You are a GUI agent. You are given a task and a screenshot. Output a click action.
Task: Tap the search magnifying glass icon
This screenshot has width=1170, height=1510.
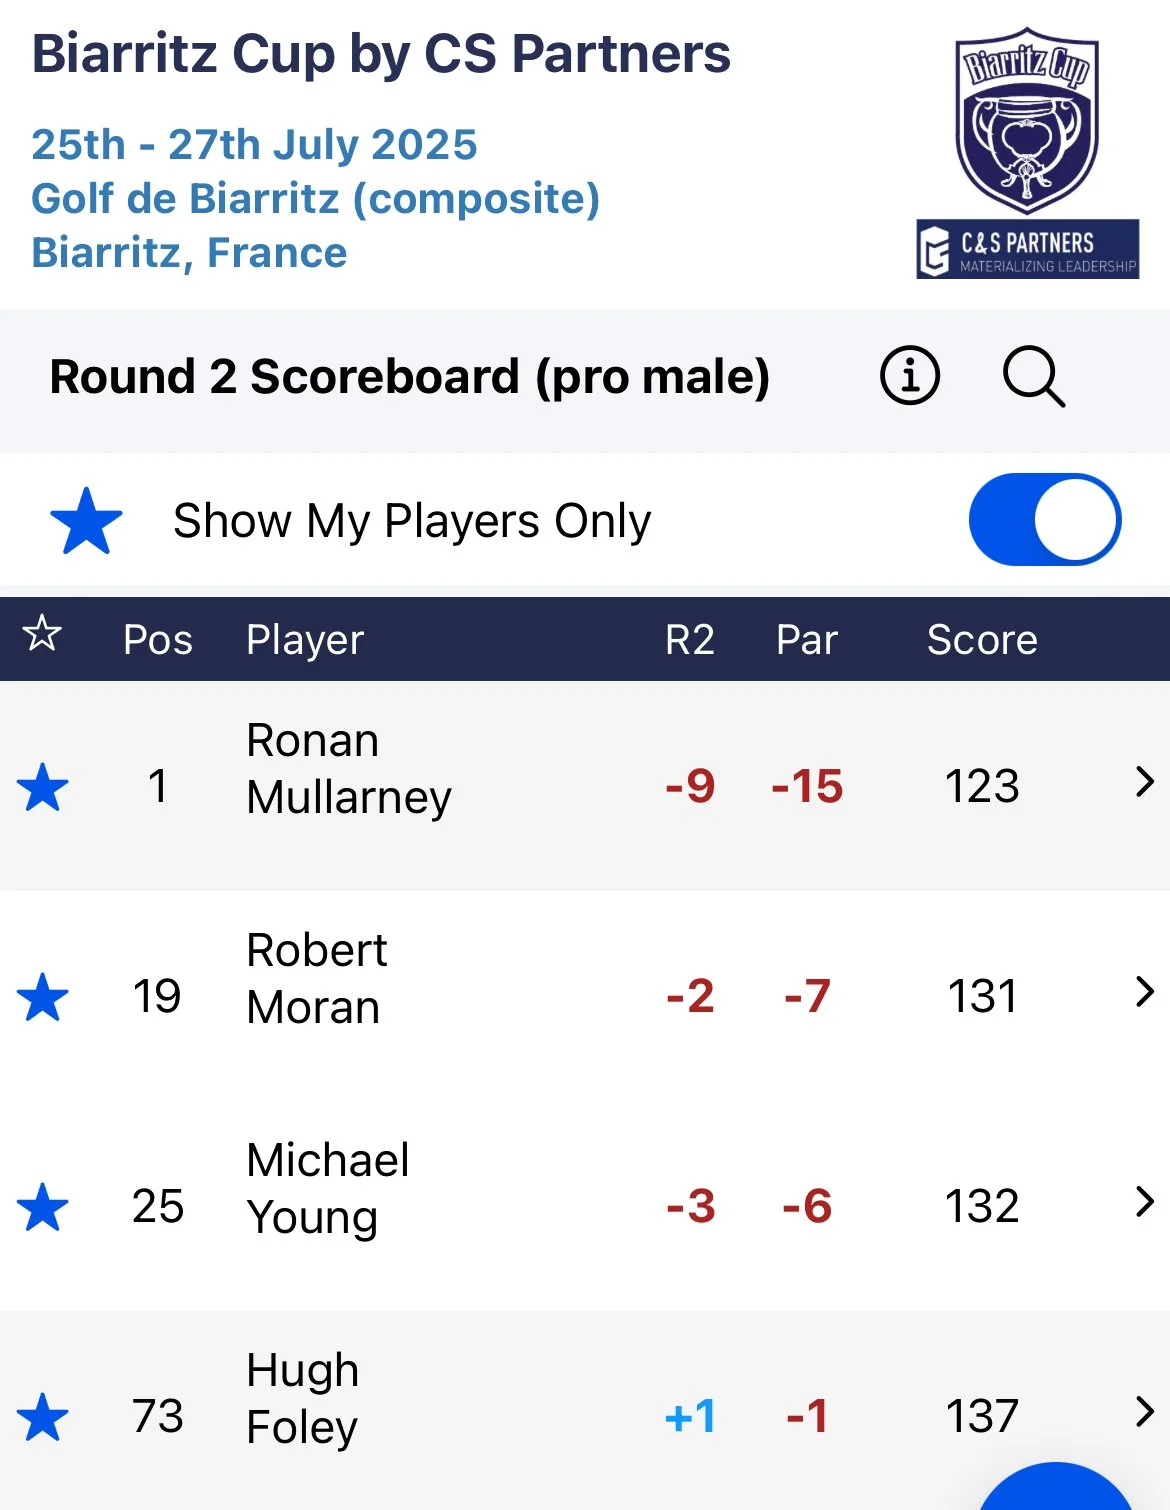point(1033,377)
